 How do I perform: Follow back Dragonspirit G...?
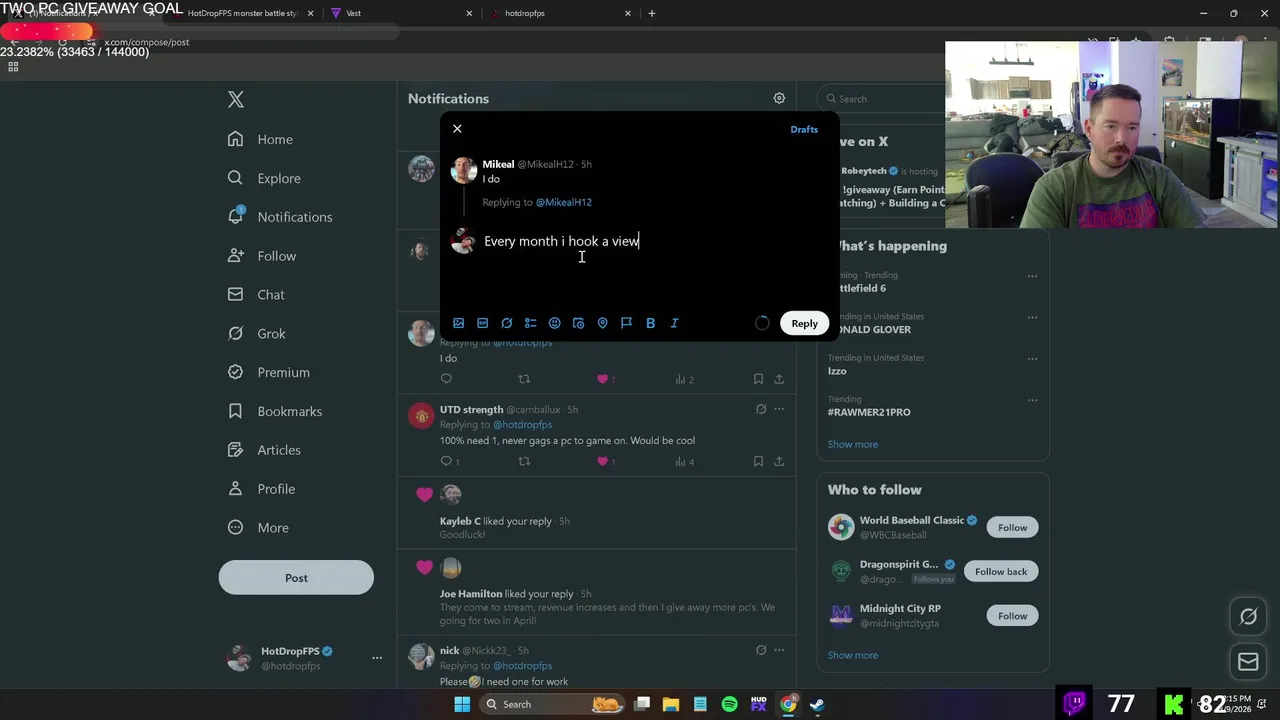tap(1001, 571)
